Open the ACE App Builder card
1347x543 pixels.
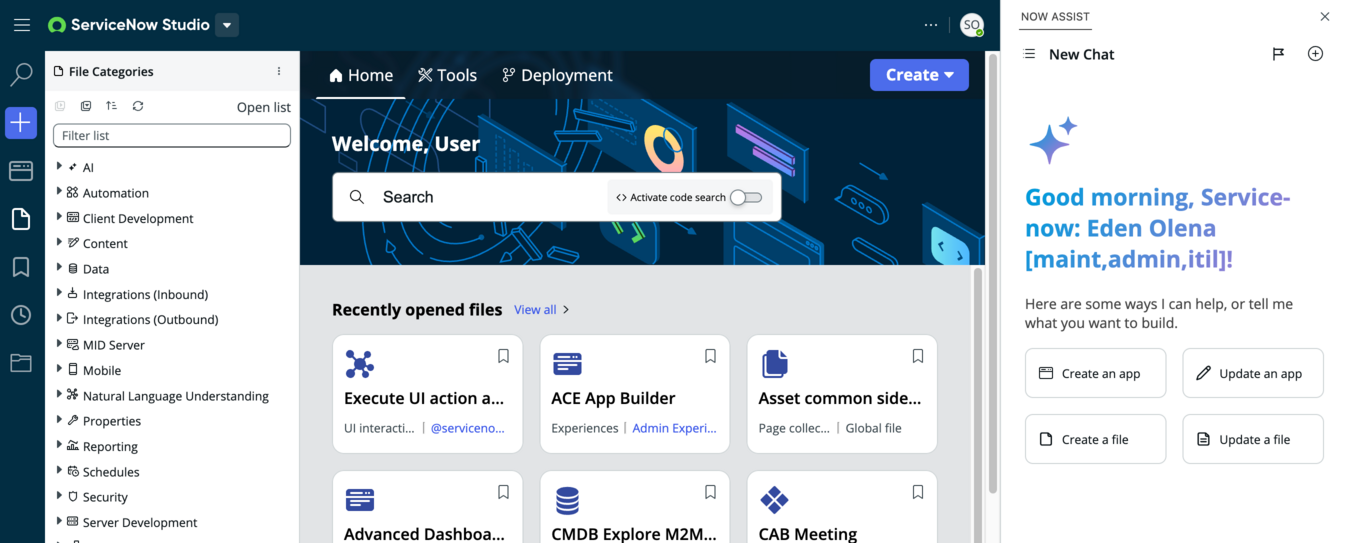pos(635,394)
